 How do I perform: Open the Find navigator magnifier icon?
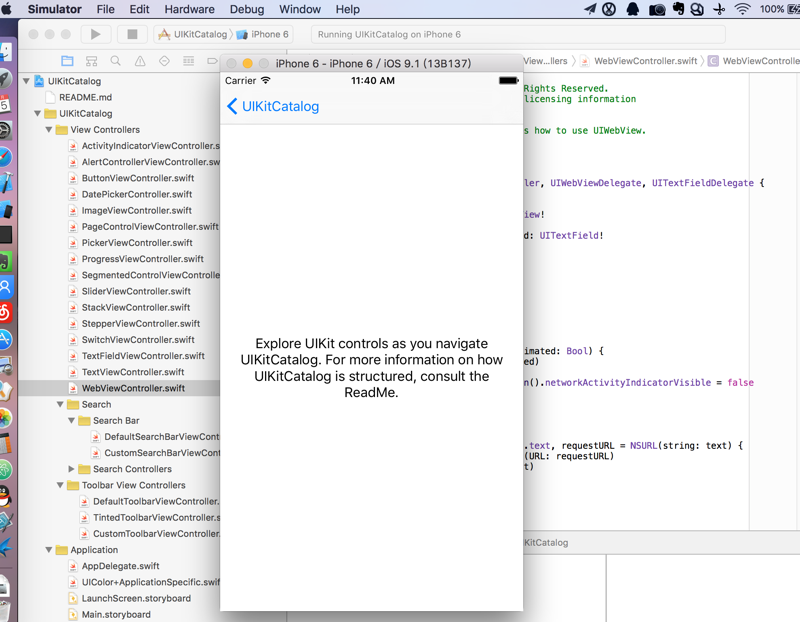click(x=116, y=61)
